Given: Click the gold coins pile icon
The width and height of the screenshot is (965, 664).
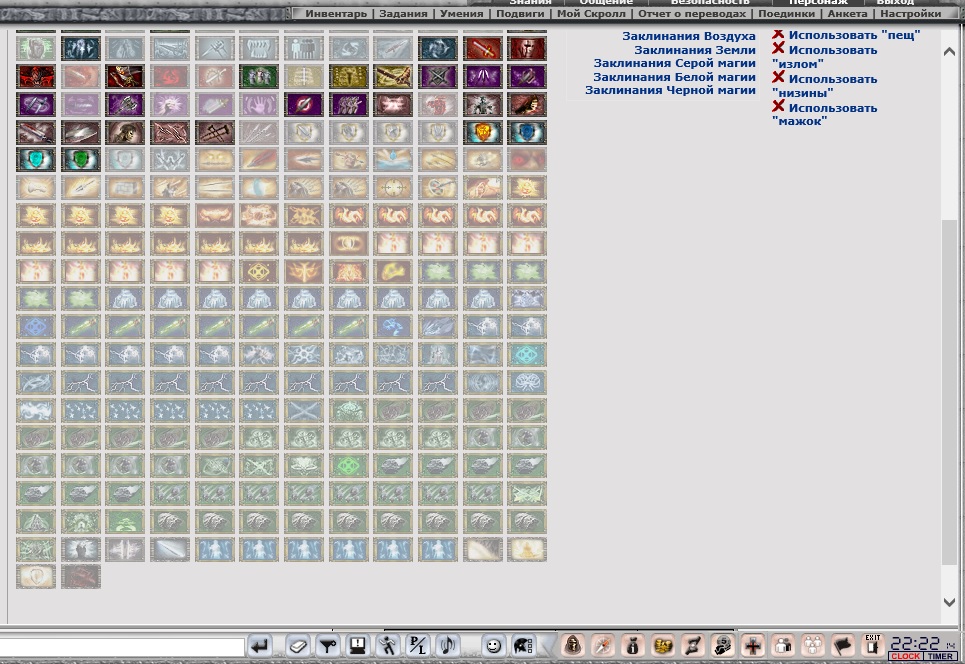Looking at the screenshot, I should (x=663, y=646).
